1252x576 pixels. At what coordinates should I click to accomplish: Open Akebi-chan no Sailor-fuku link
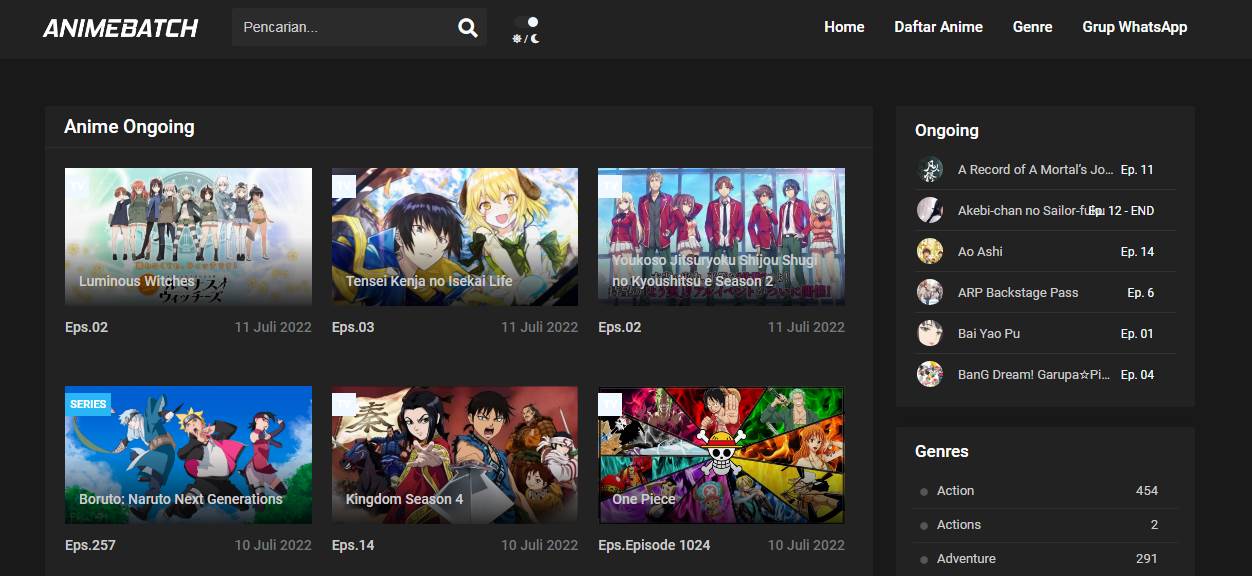pyautogui.click(x=1030, y=210)
